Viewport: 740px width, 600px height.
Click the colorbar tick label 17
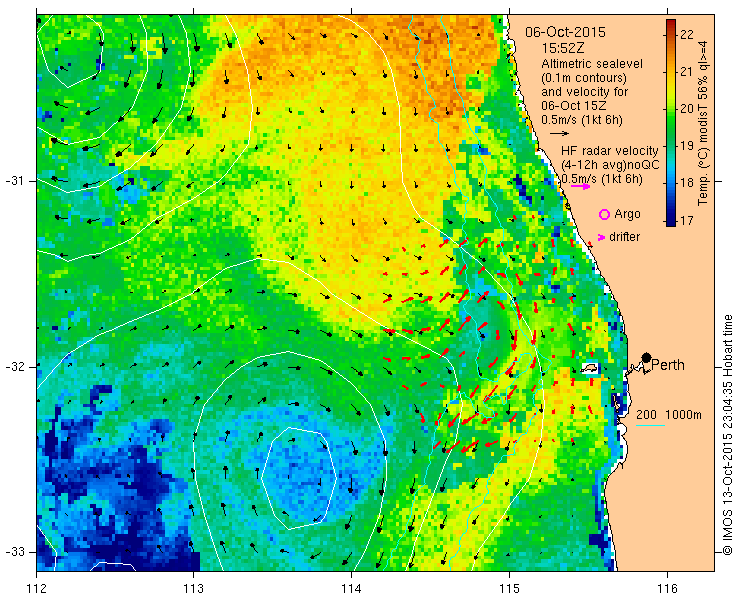click(x=687, y=220)
